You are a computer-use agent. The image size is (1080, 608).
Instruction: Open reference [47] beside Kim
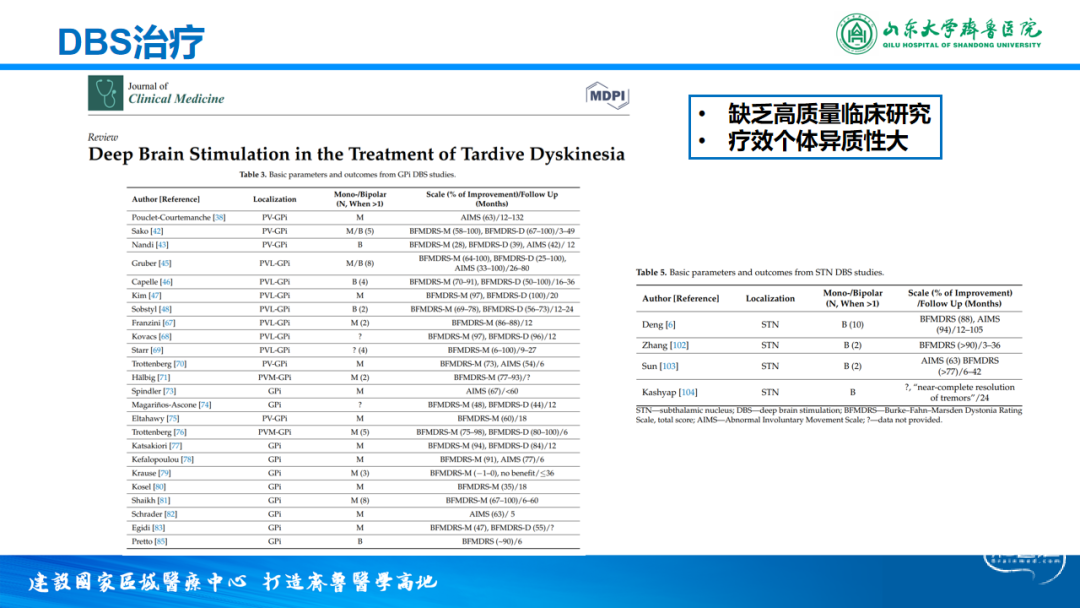(x=155, y=296)
